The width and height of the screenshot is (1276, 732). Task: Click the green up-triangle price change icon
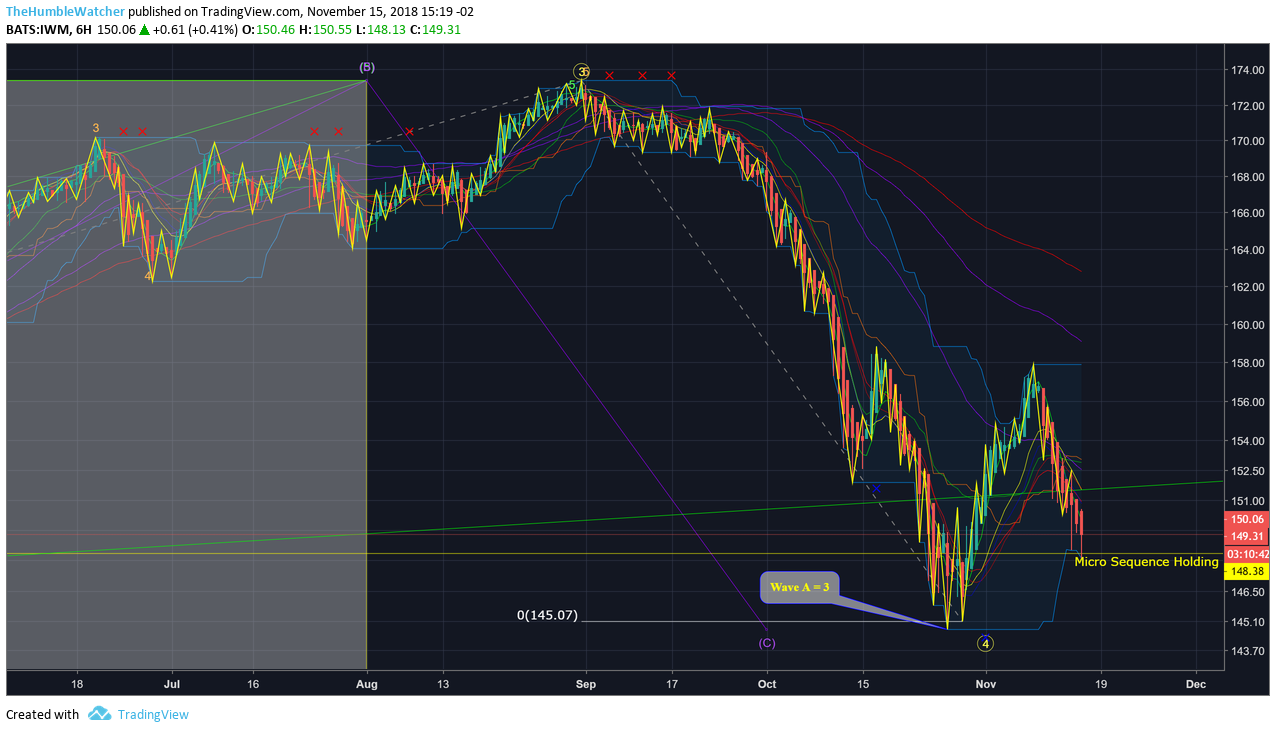pyautogui.click(x=144, y=29)
